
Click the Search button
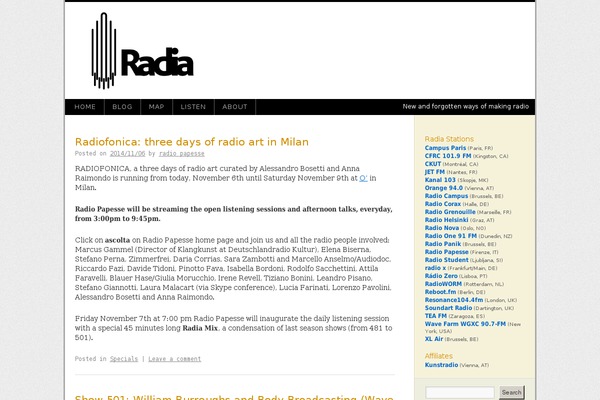point(512,392)
